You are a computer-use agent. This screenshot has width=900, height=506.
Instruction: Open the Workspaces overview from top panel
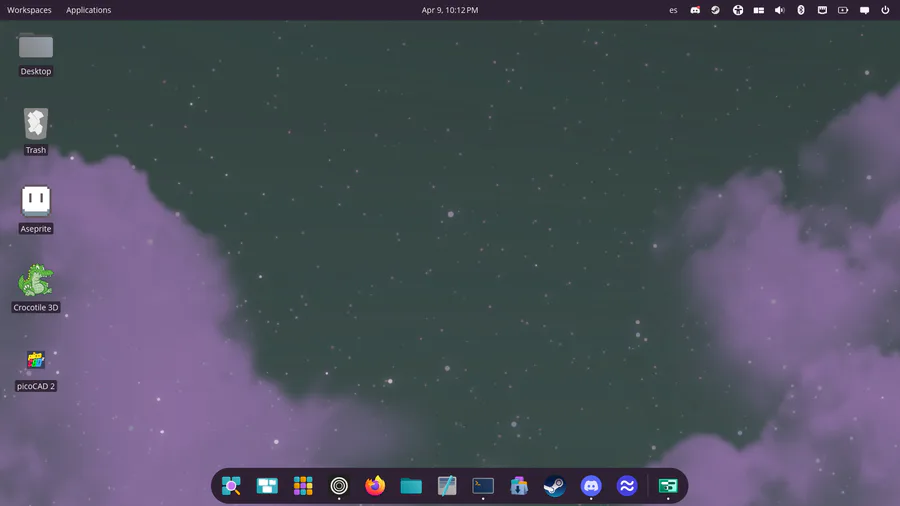[x=29, y=10]
